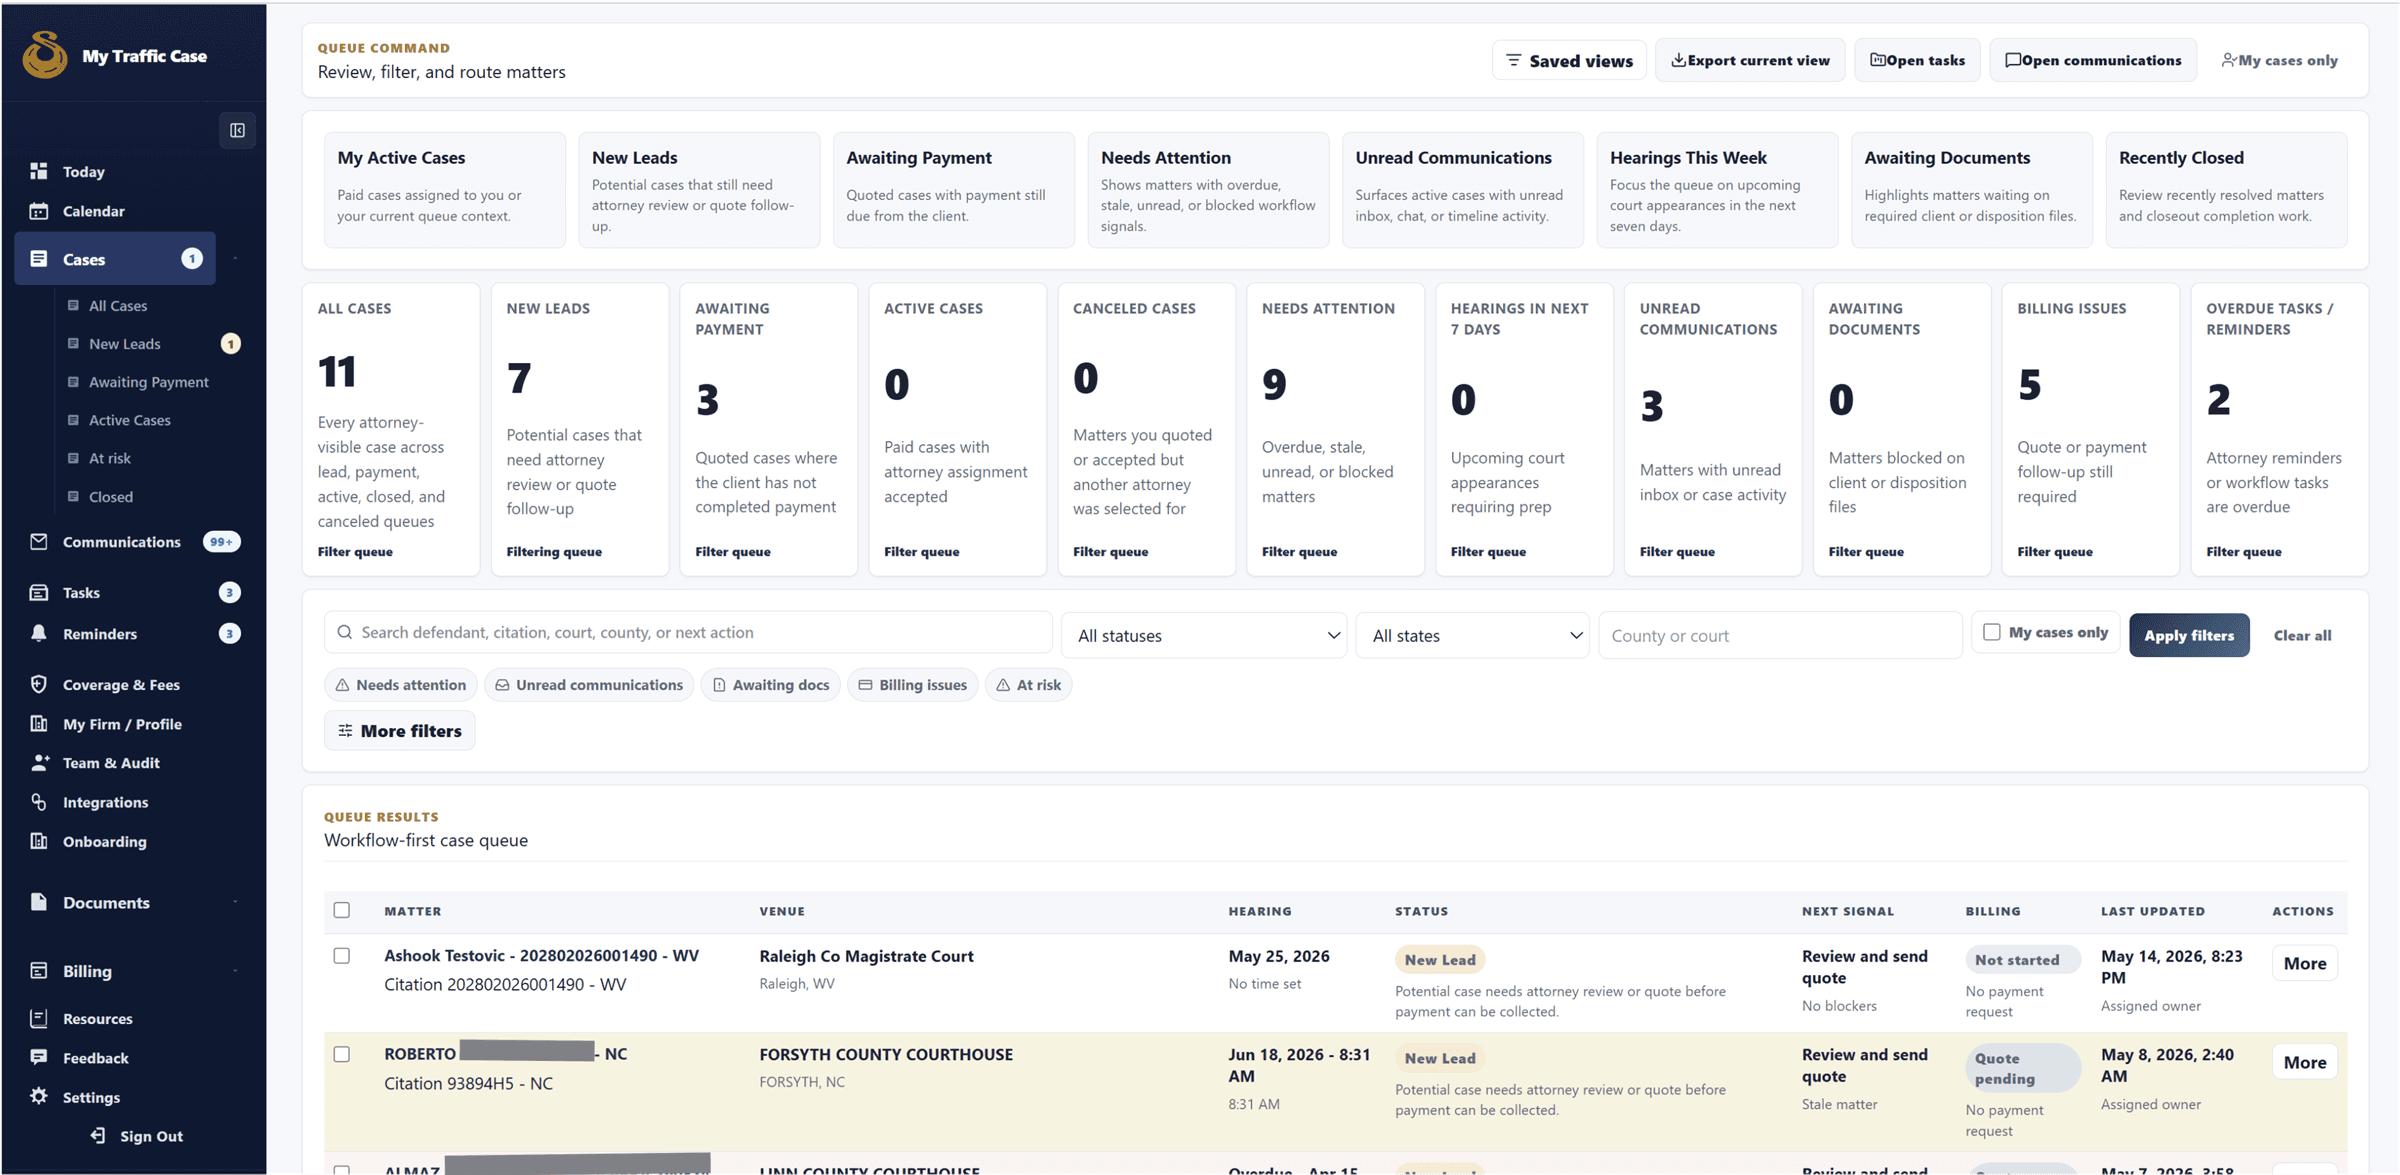This screenshot has width=2400, height=1175.
Task: Click the header My cases only button
Action: pos(2279,61)
